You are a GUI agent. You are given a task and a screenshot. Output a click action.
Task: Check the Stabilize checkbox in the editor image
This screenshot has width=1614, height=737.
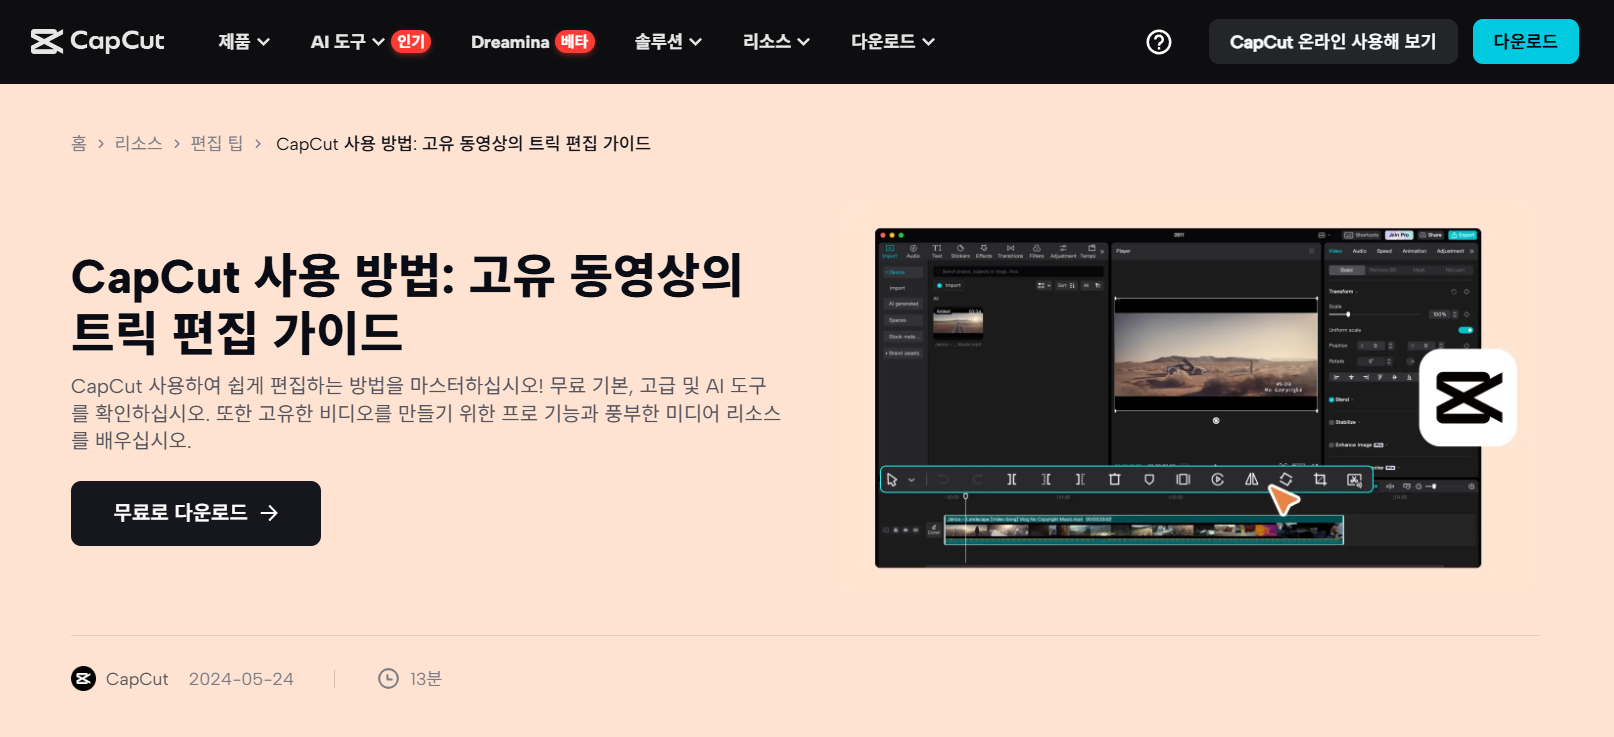coord(1331,422)
